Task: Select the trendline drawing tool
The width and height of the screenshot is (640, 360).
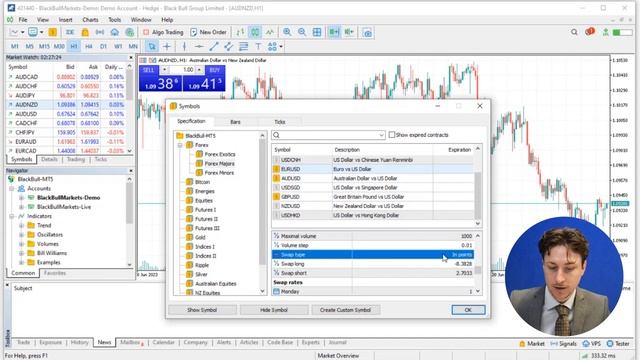Action: coord(213,47)
